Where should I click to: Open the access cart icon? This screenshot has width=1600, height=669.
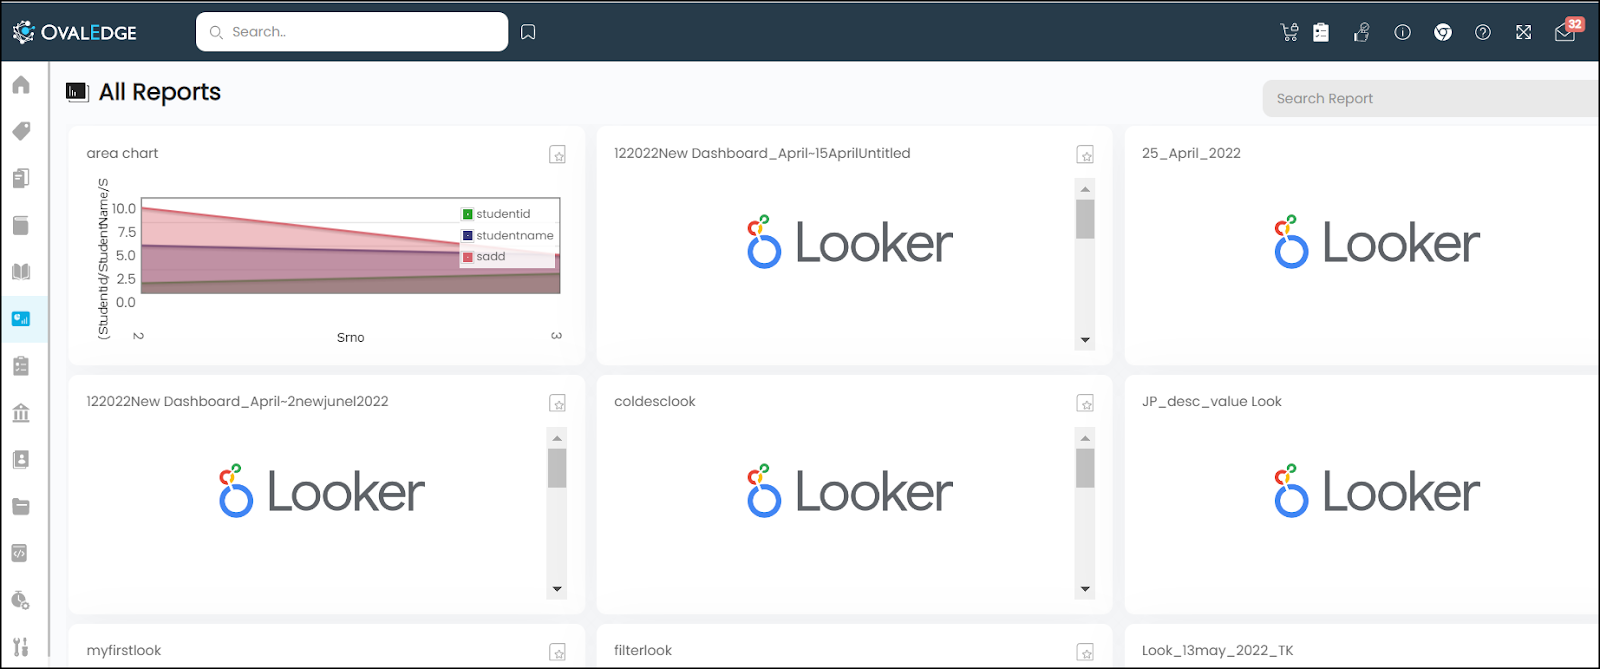(x=1289, y=32)
